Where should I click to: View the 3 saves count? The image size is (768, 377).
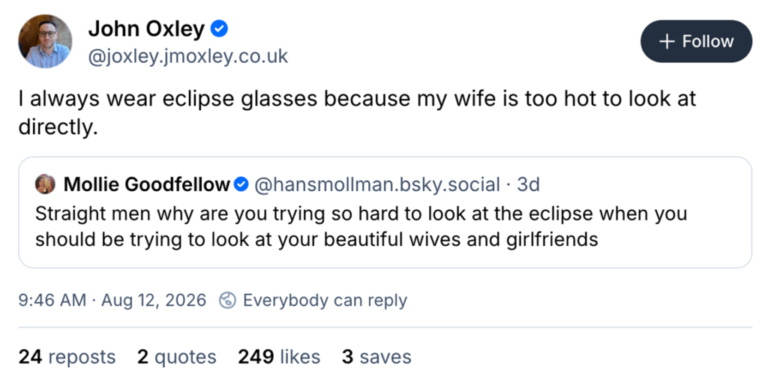[377, 357]
